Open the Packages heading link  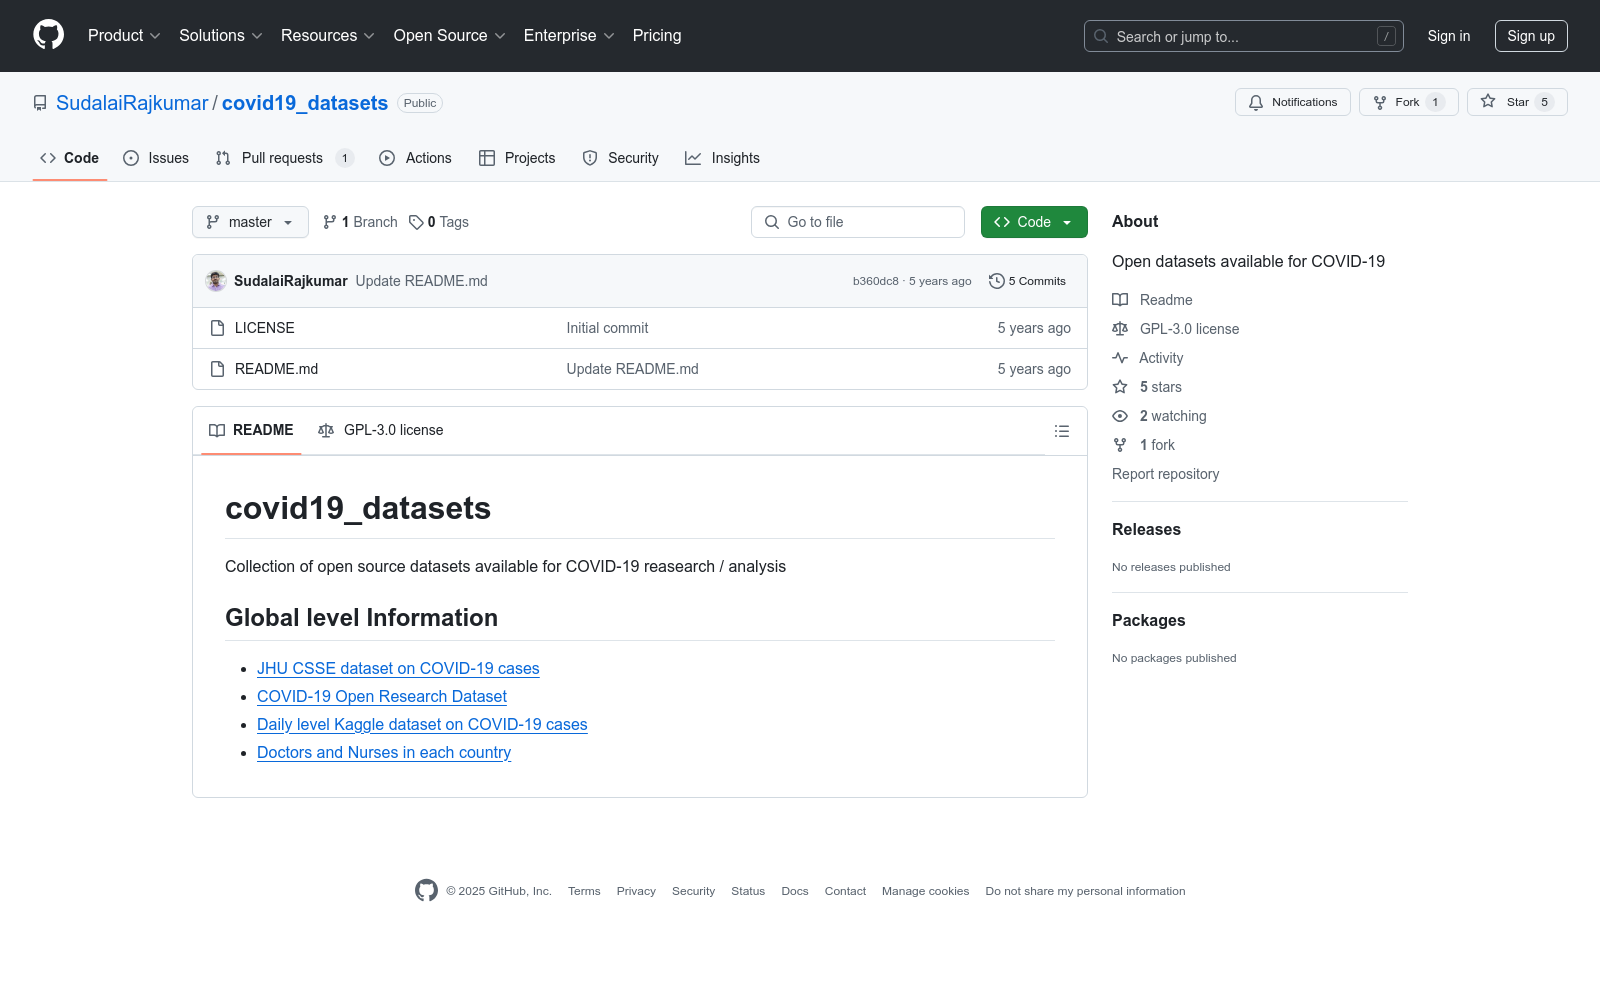tap(1148, 621)
